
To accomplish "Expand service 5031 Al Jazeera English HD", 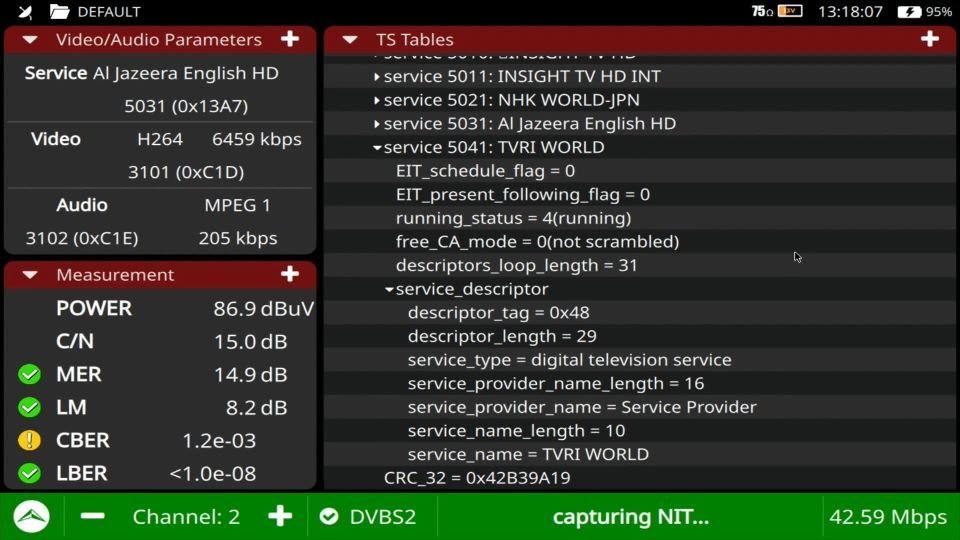I will (377, 124).
